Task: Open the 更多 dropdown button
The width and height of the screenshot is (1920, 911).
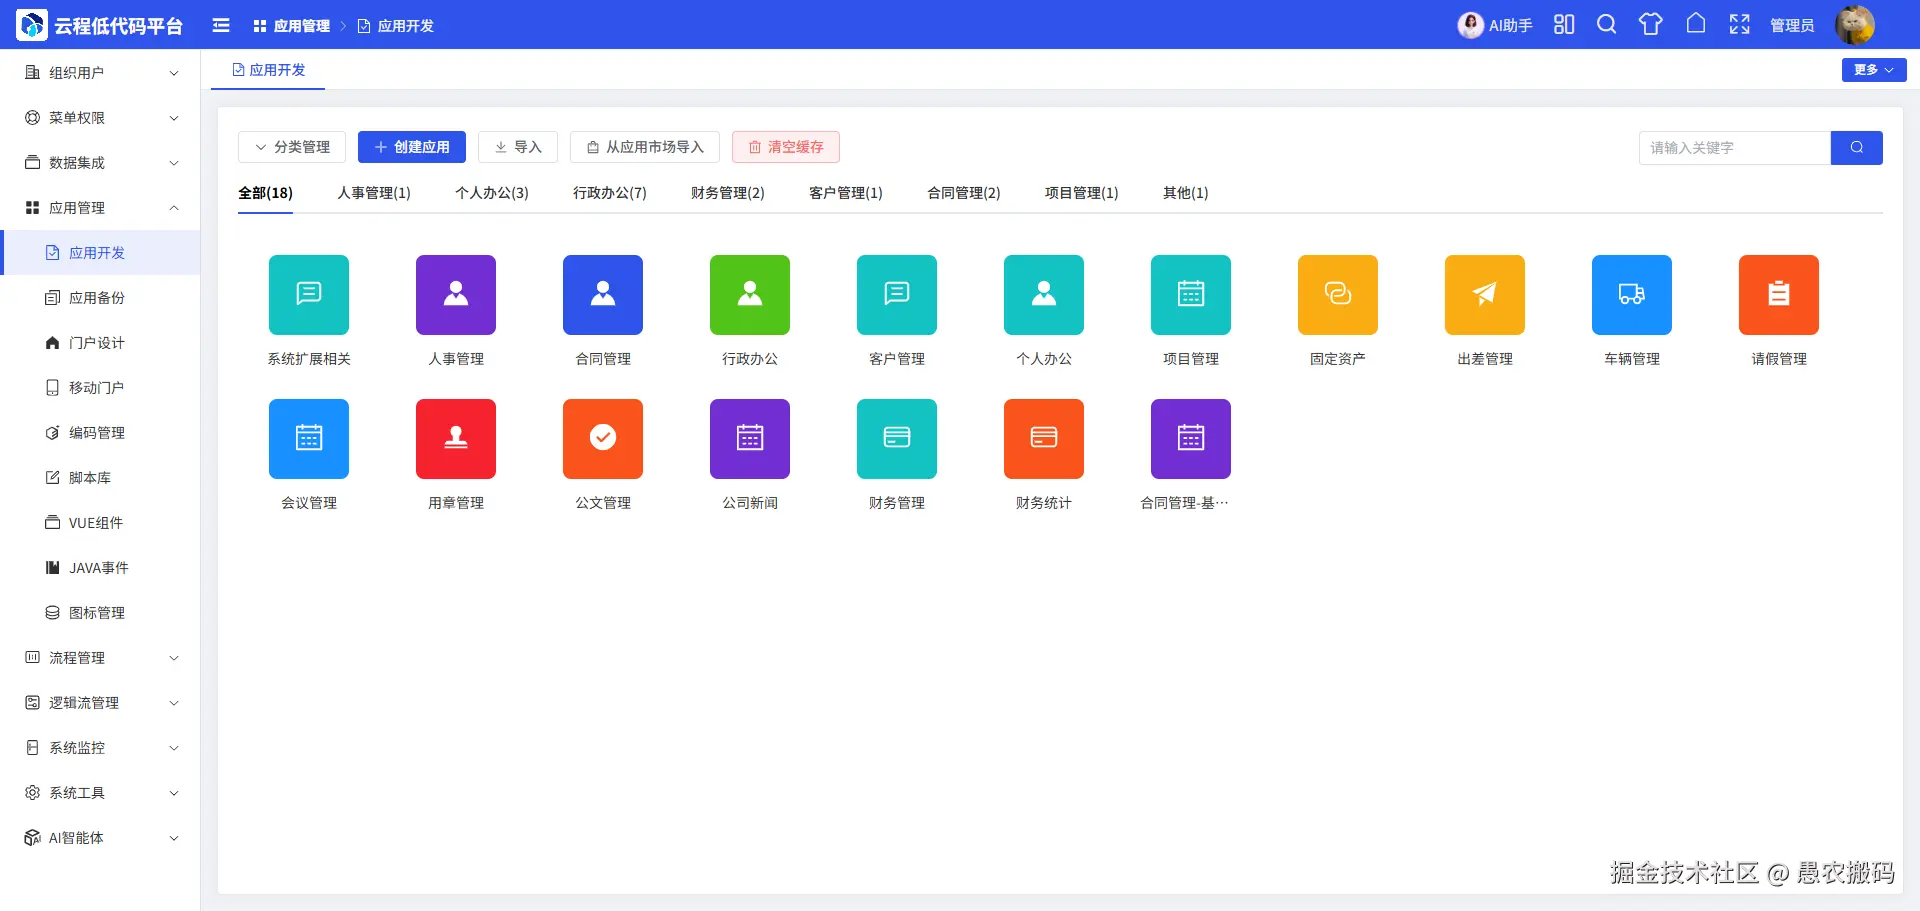Action: click(x=1874, y=70)
